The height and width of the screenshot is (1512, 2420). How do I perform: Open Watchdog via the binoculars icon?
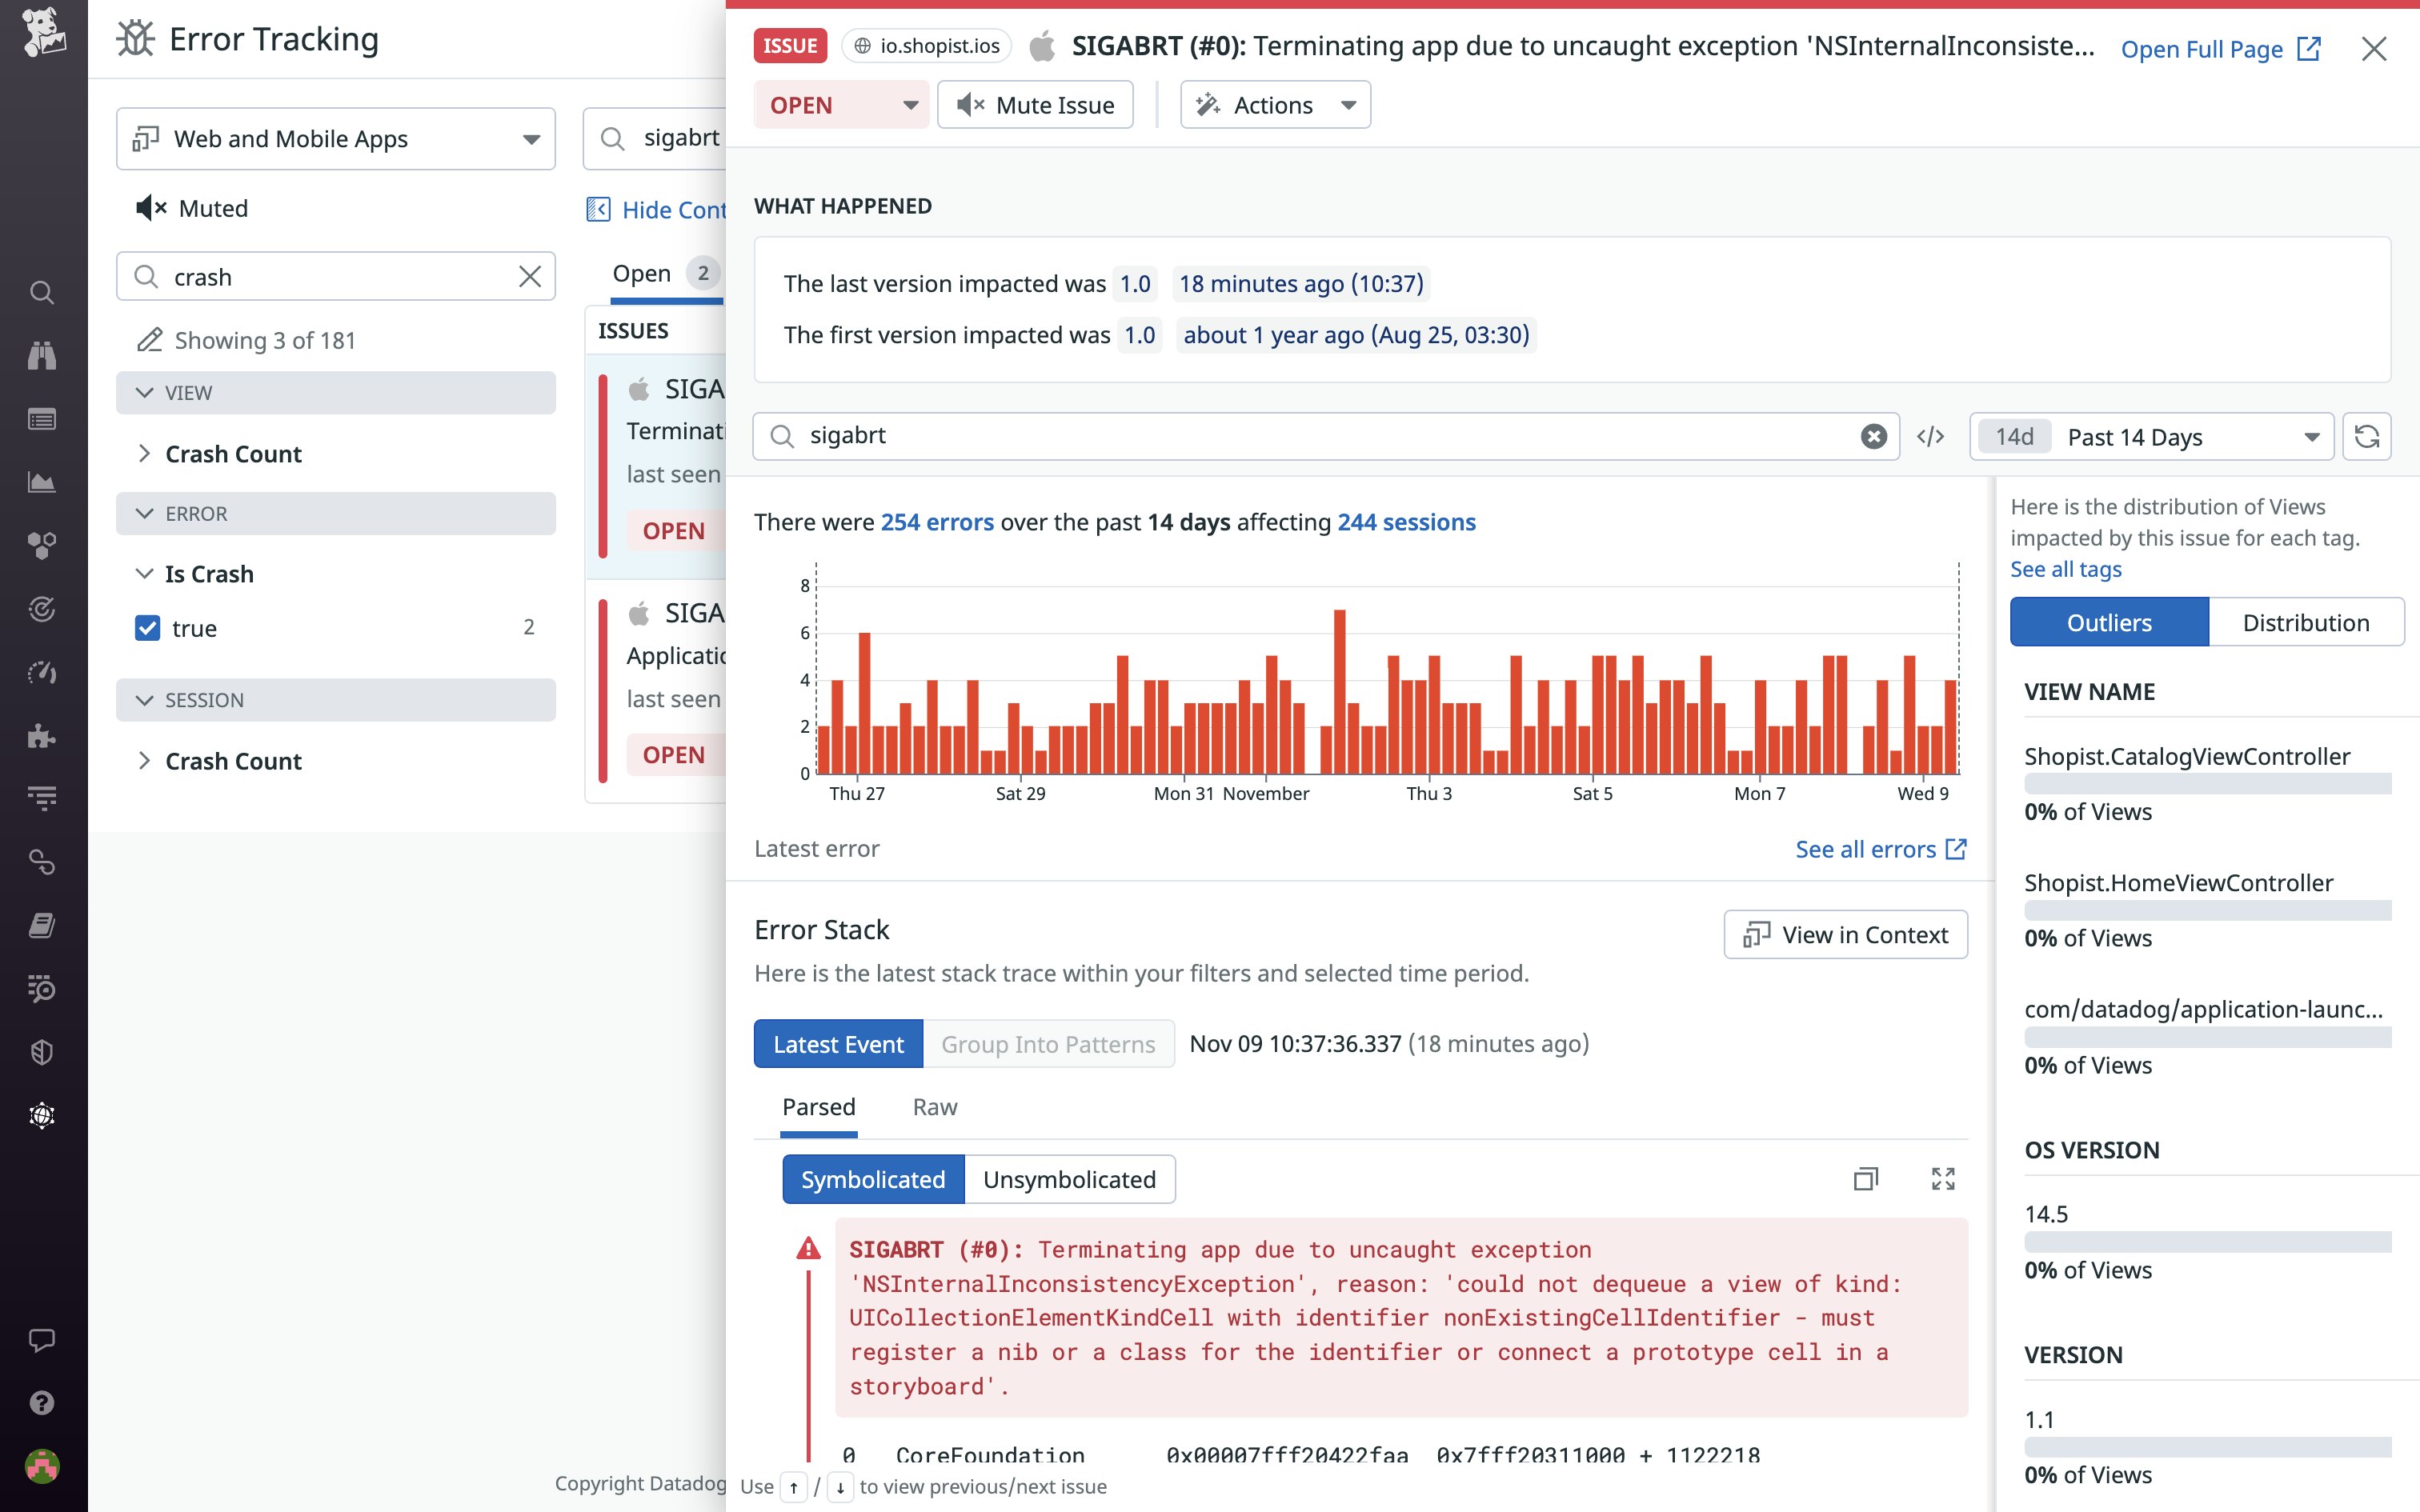42,355
